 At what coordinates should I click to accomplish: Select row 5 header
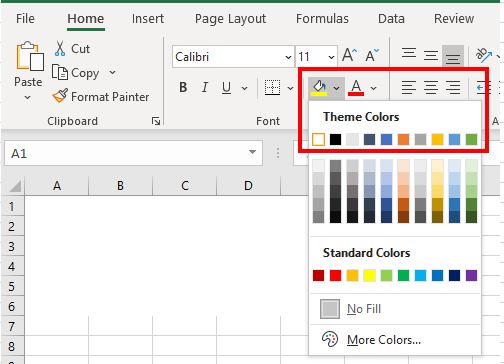click(12, 286)
